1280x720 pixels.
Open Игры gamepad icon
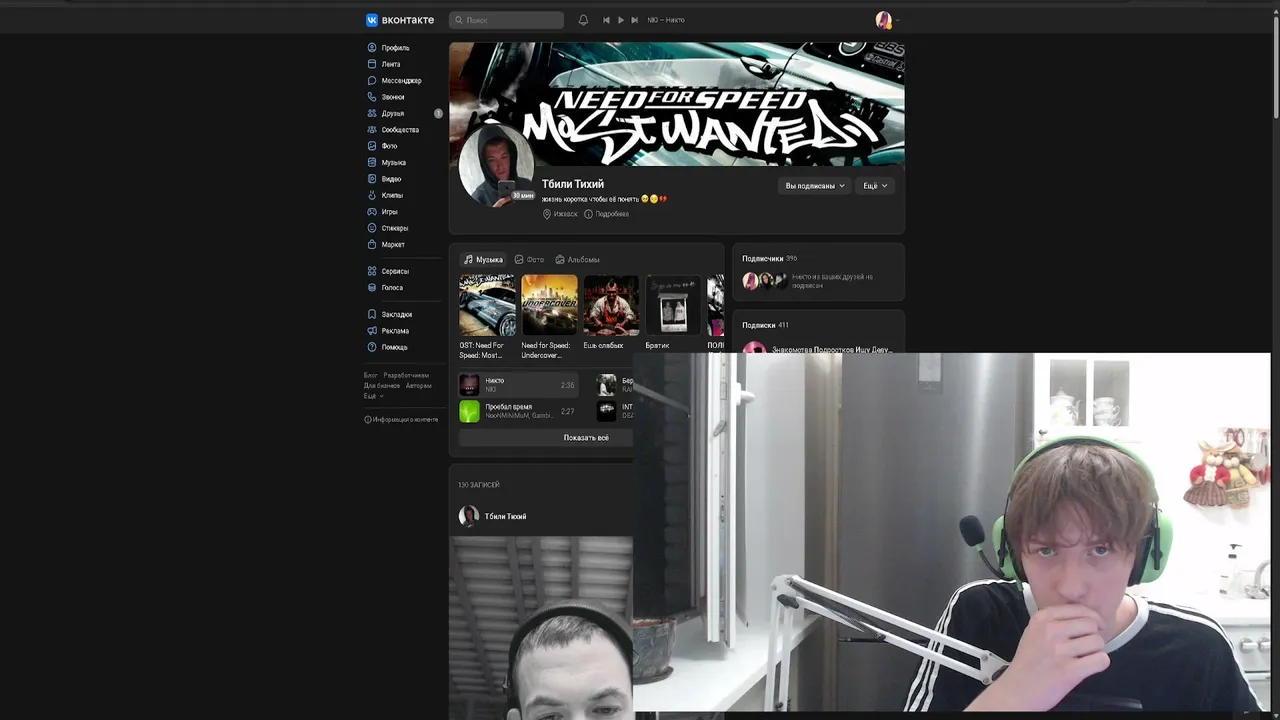[x=372, y=212]
